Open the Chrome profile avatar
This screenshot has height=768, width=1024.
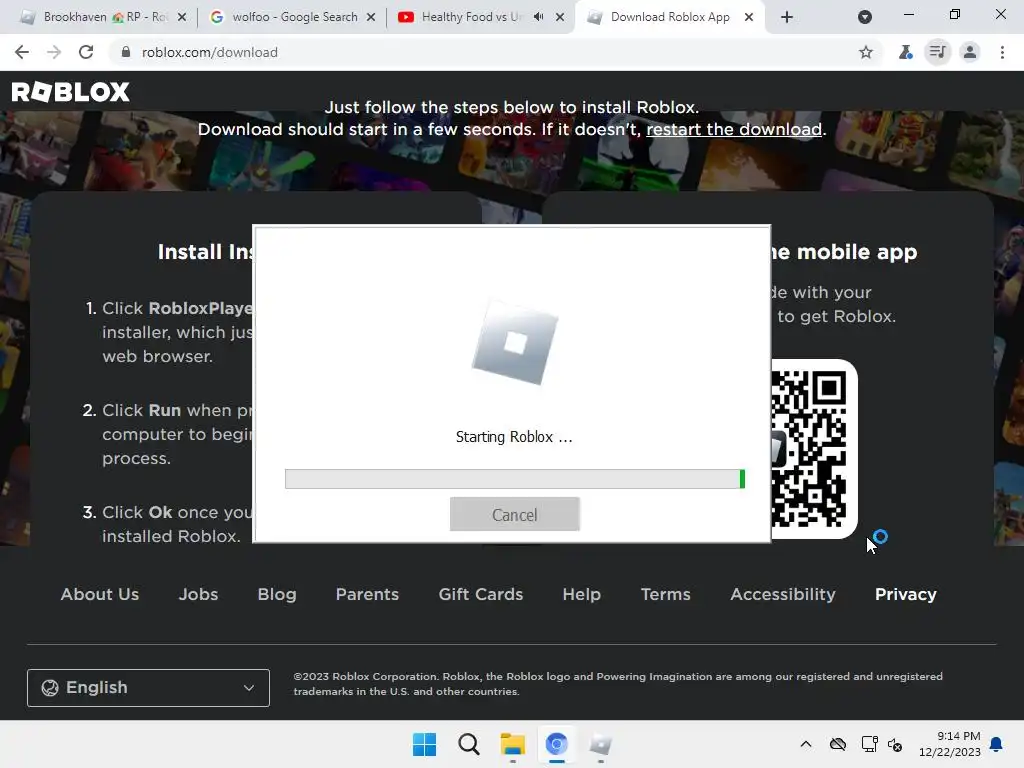coord(970,52)
